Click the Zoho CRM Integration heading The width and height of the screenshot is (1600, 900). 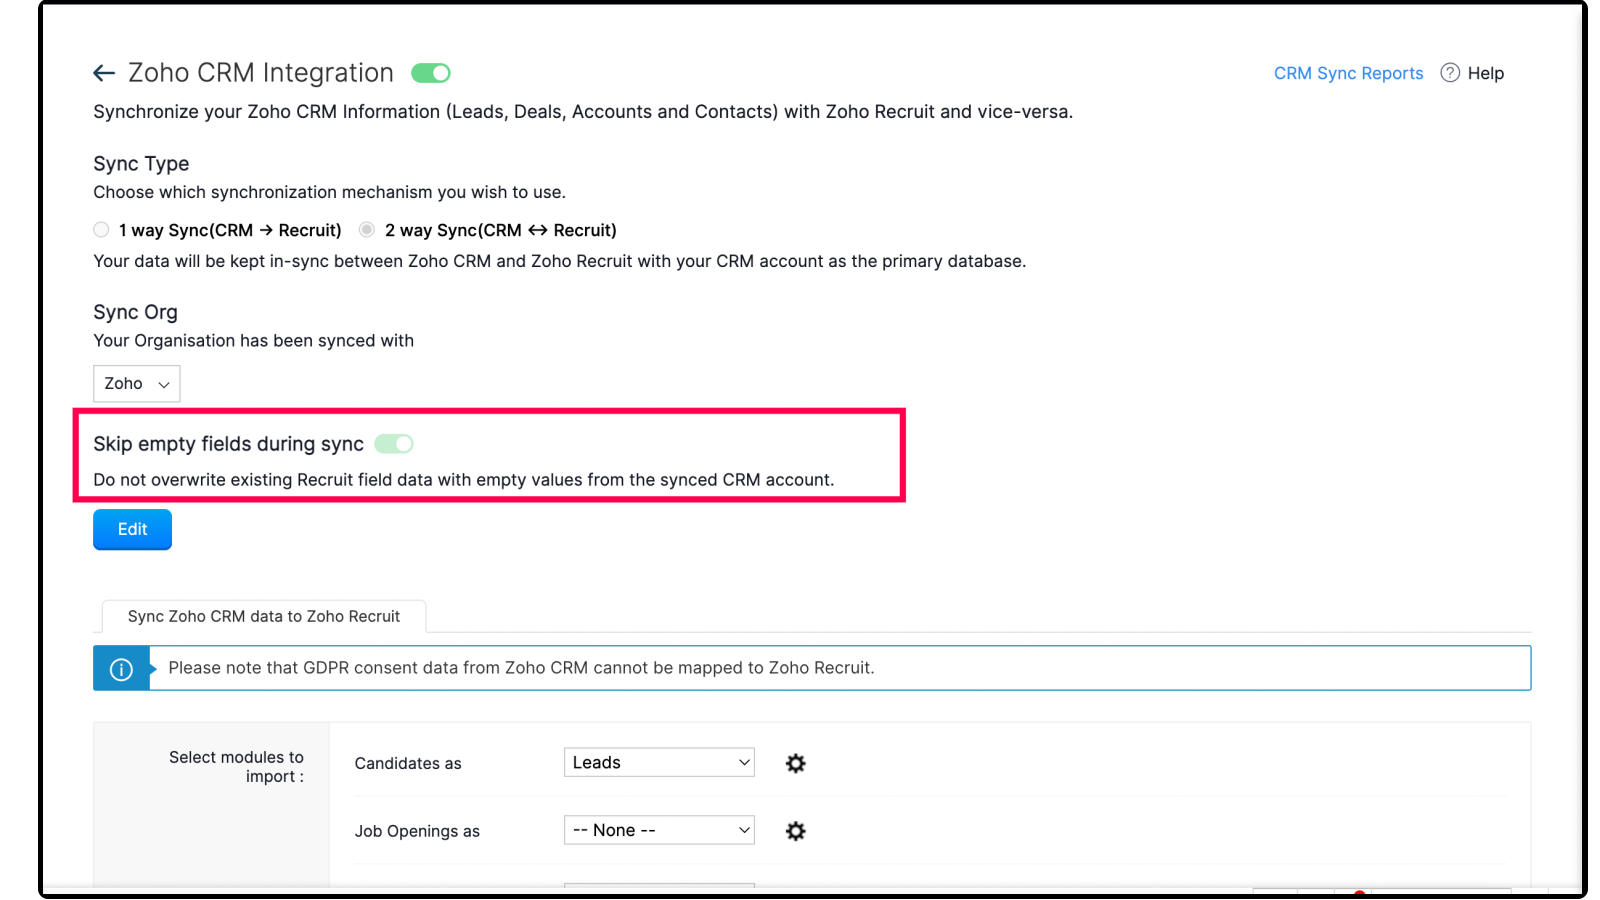tap(261, 73)
